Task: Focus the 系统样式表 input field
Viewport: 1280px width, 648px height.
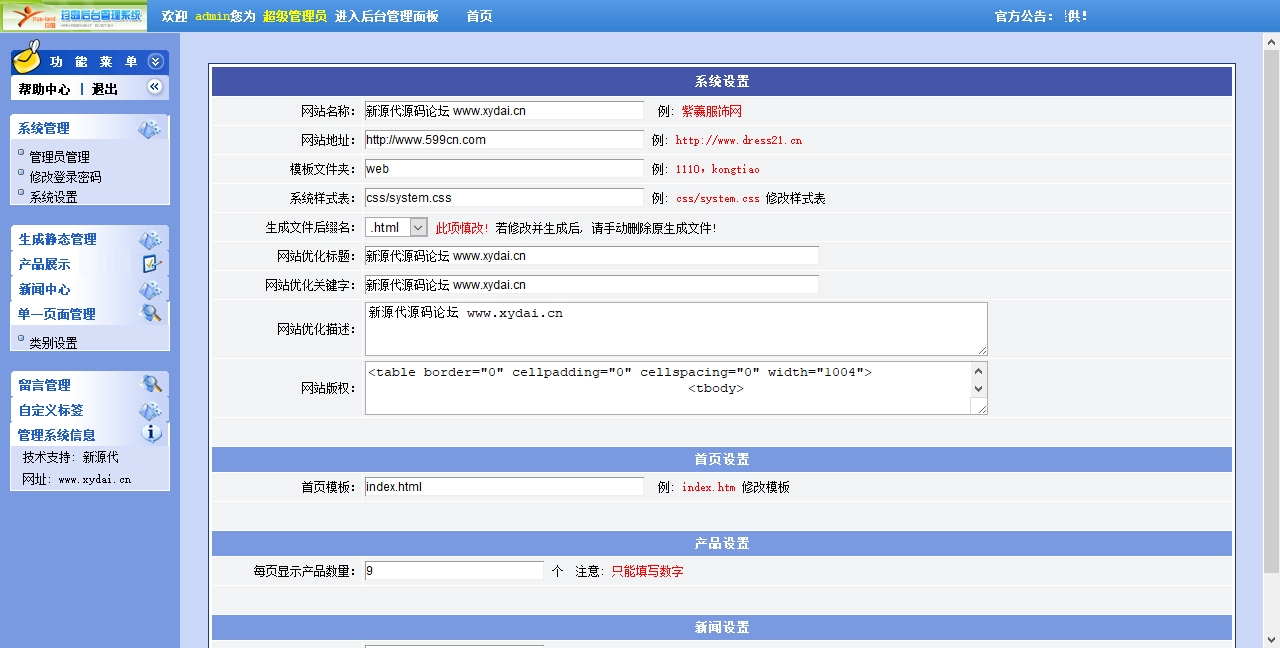Action: 504,198
